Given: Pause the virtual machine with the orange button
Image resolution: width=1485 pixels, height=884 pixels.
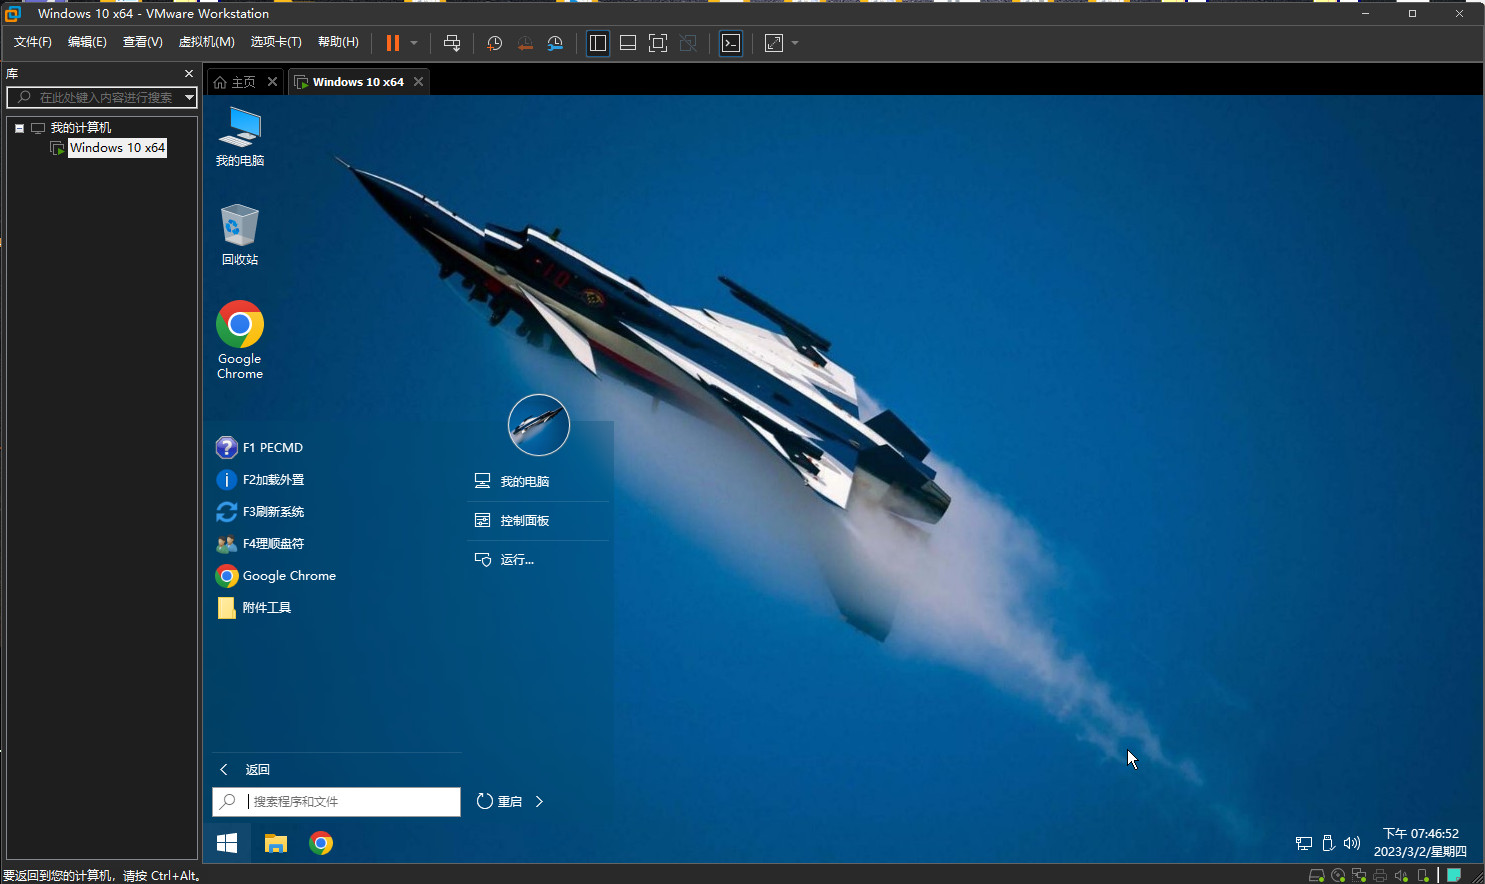Looking at the screenshot, I should click(x=393, y=43).
